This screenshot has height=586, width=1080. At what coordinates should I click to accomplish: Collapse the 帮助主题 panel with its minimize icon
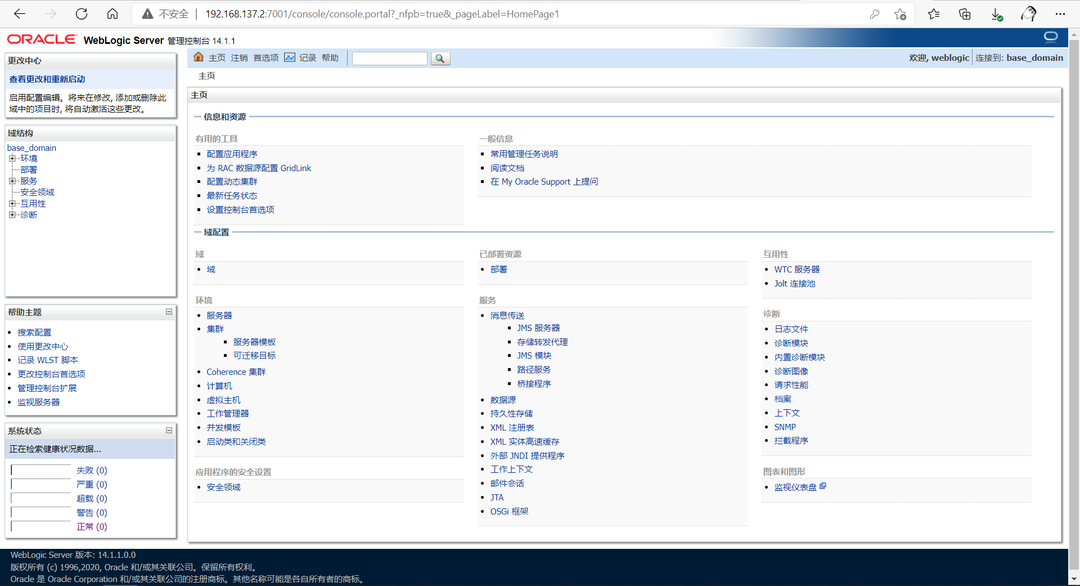coord(169,312)
